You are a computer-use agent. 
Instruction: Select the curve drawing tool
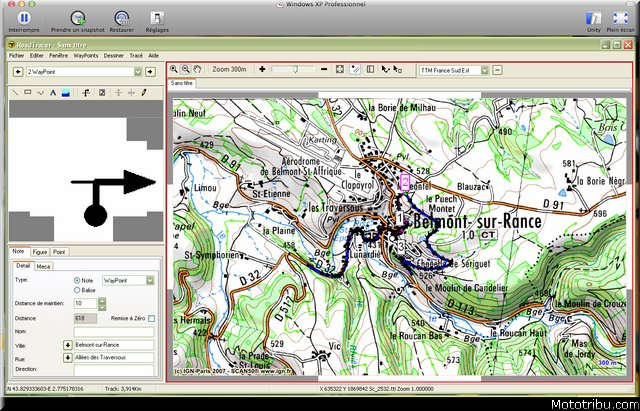pyautogui.click(x=40, y=93)
